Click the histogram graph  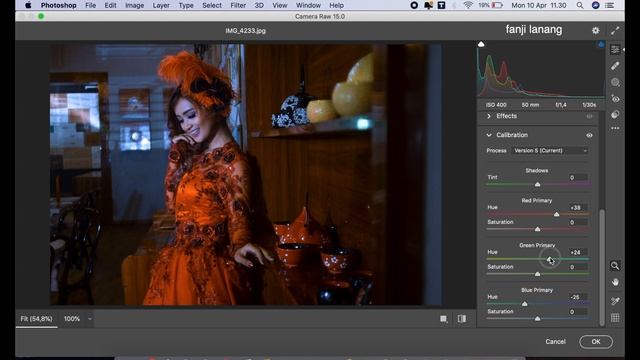point(541,69)
